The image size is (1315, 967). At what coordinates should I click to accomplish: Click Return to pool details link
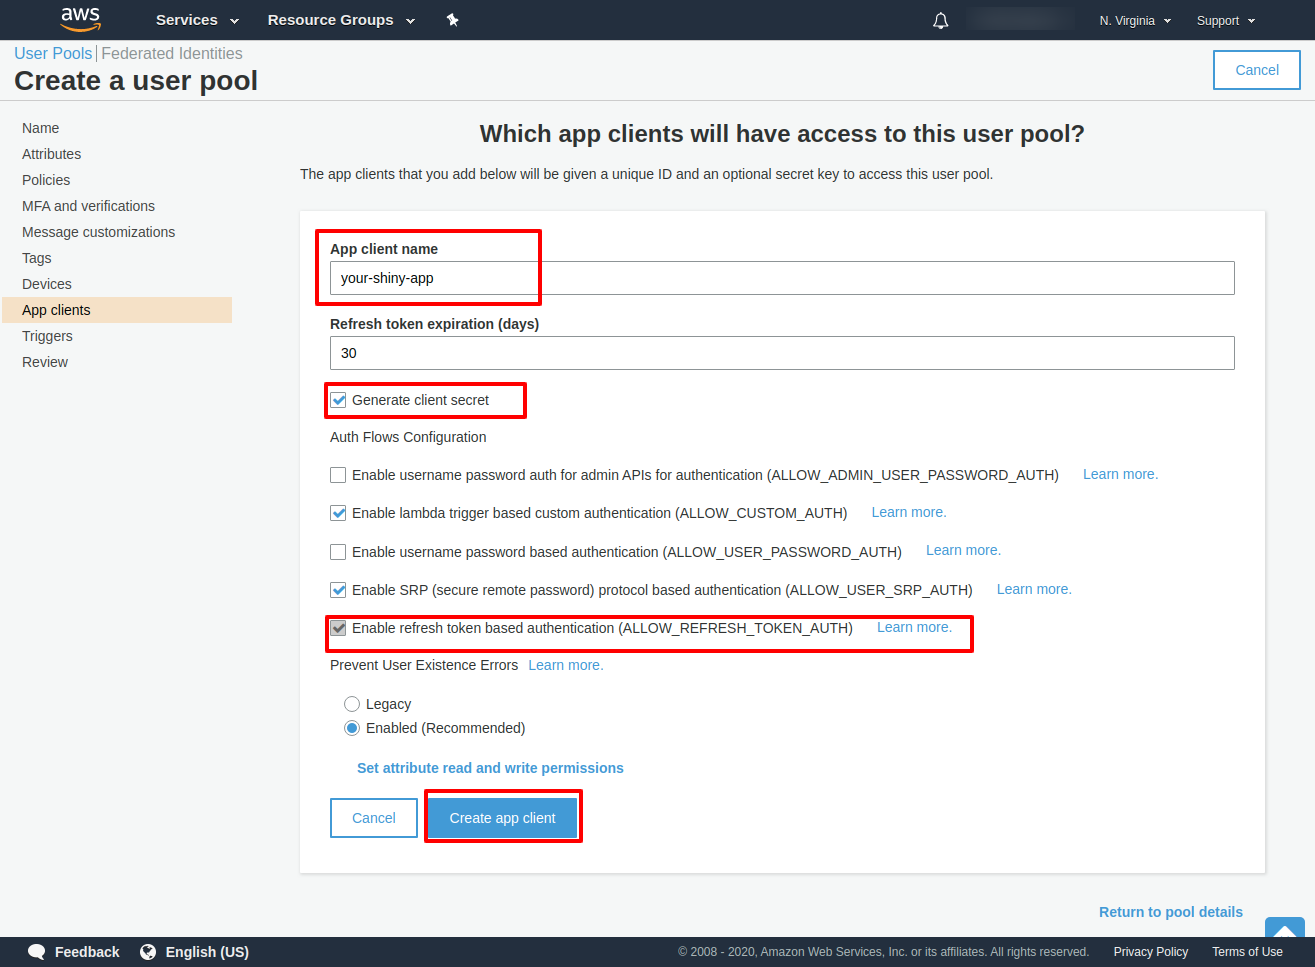[1170, 912]
